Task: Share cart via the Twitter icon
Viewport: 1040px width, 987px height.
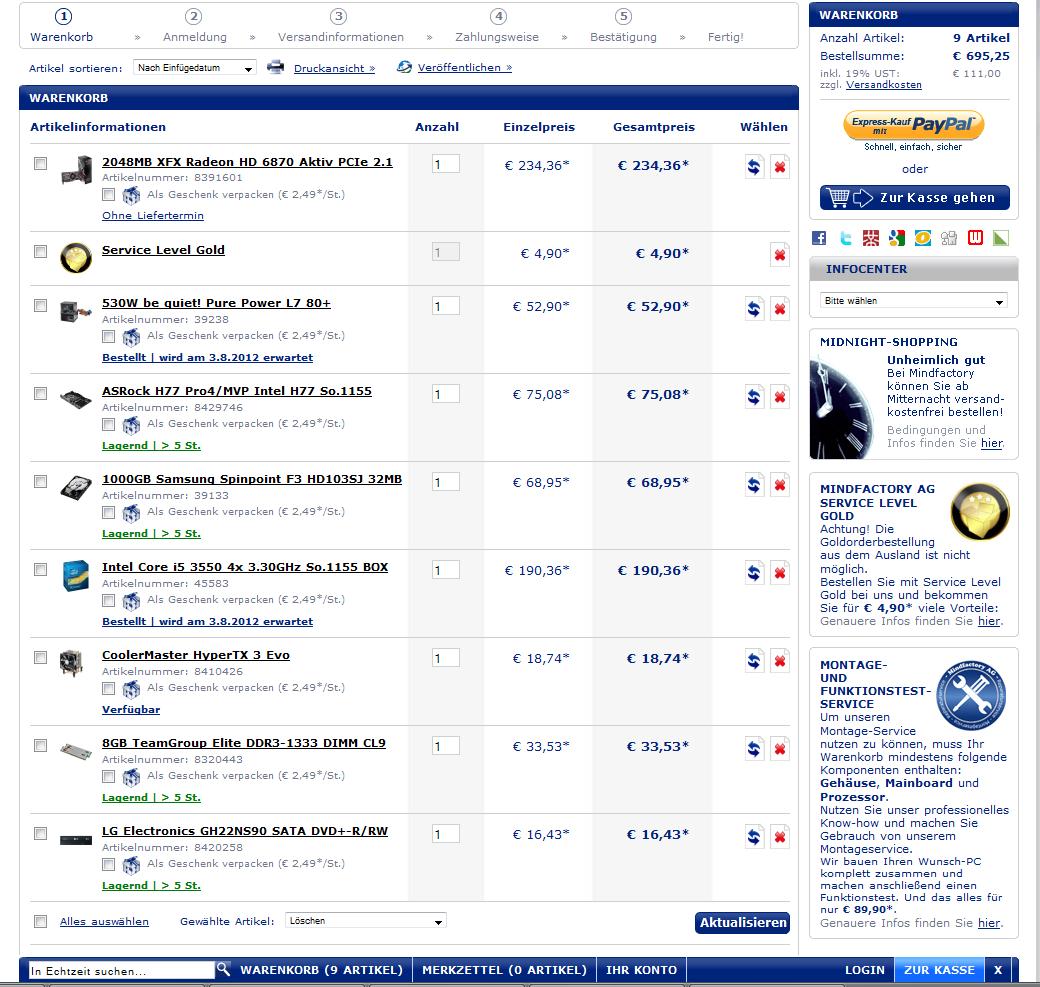Action: pyautogui.click(x=845, y=238)
